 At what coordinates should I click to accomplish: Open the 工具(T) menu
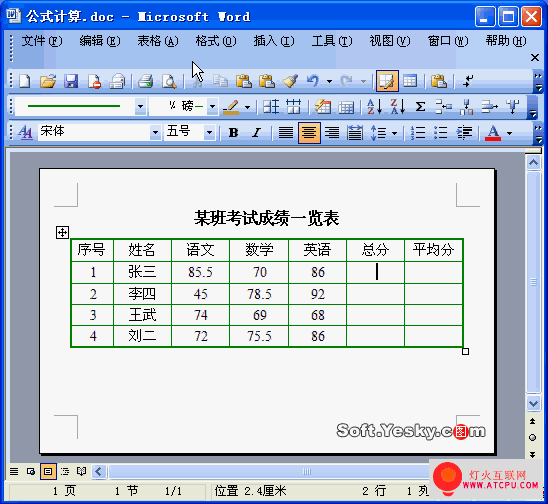point(332,41)
